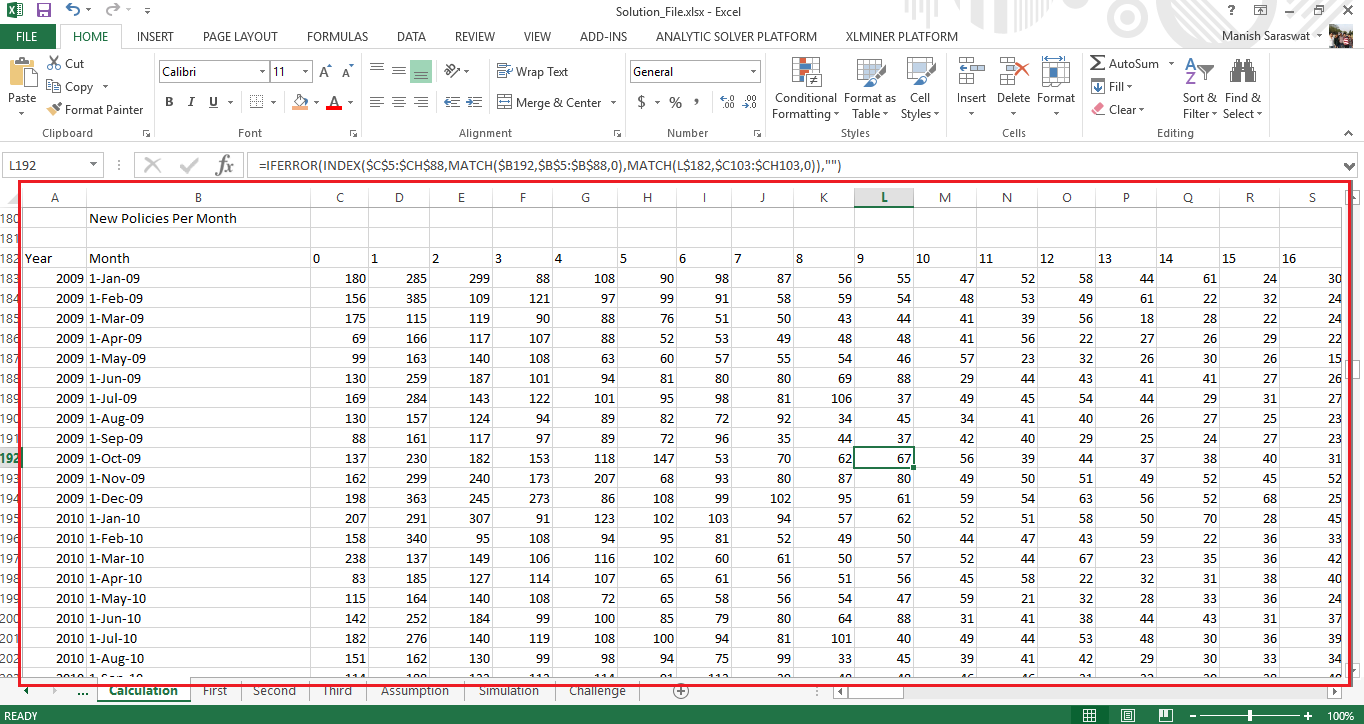Click the Cut button
This screenshot has height=724, width=1364.
(x=66, y=64)
